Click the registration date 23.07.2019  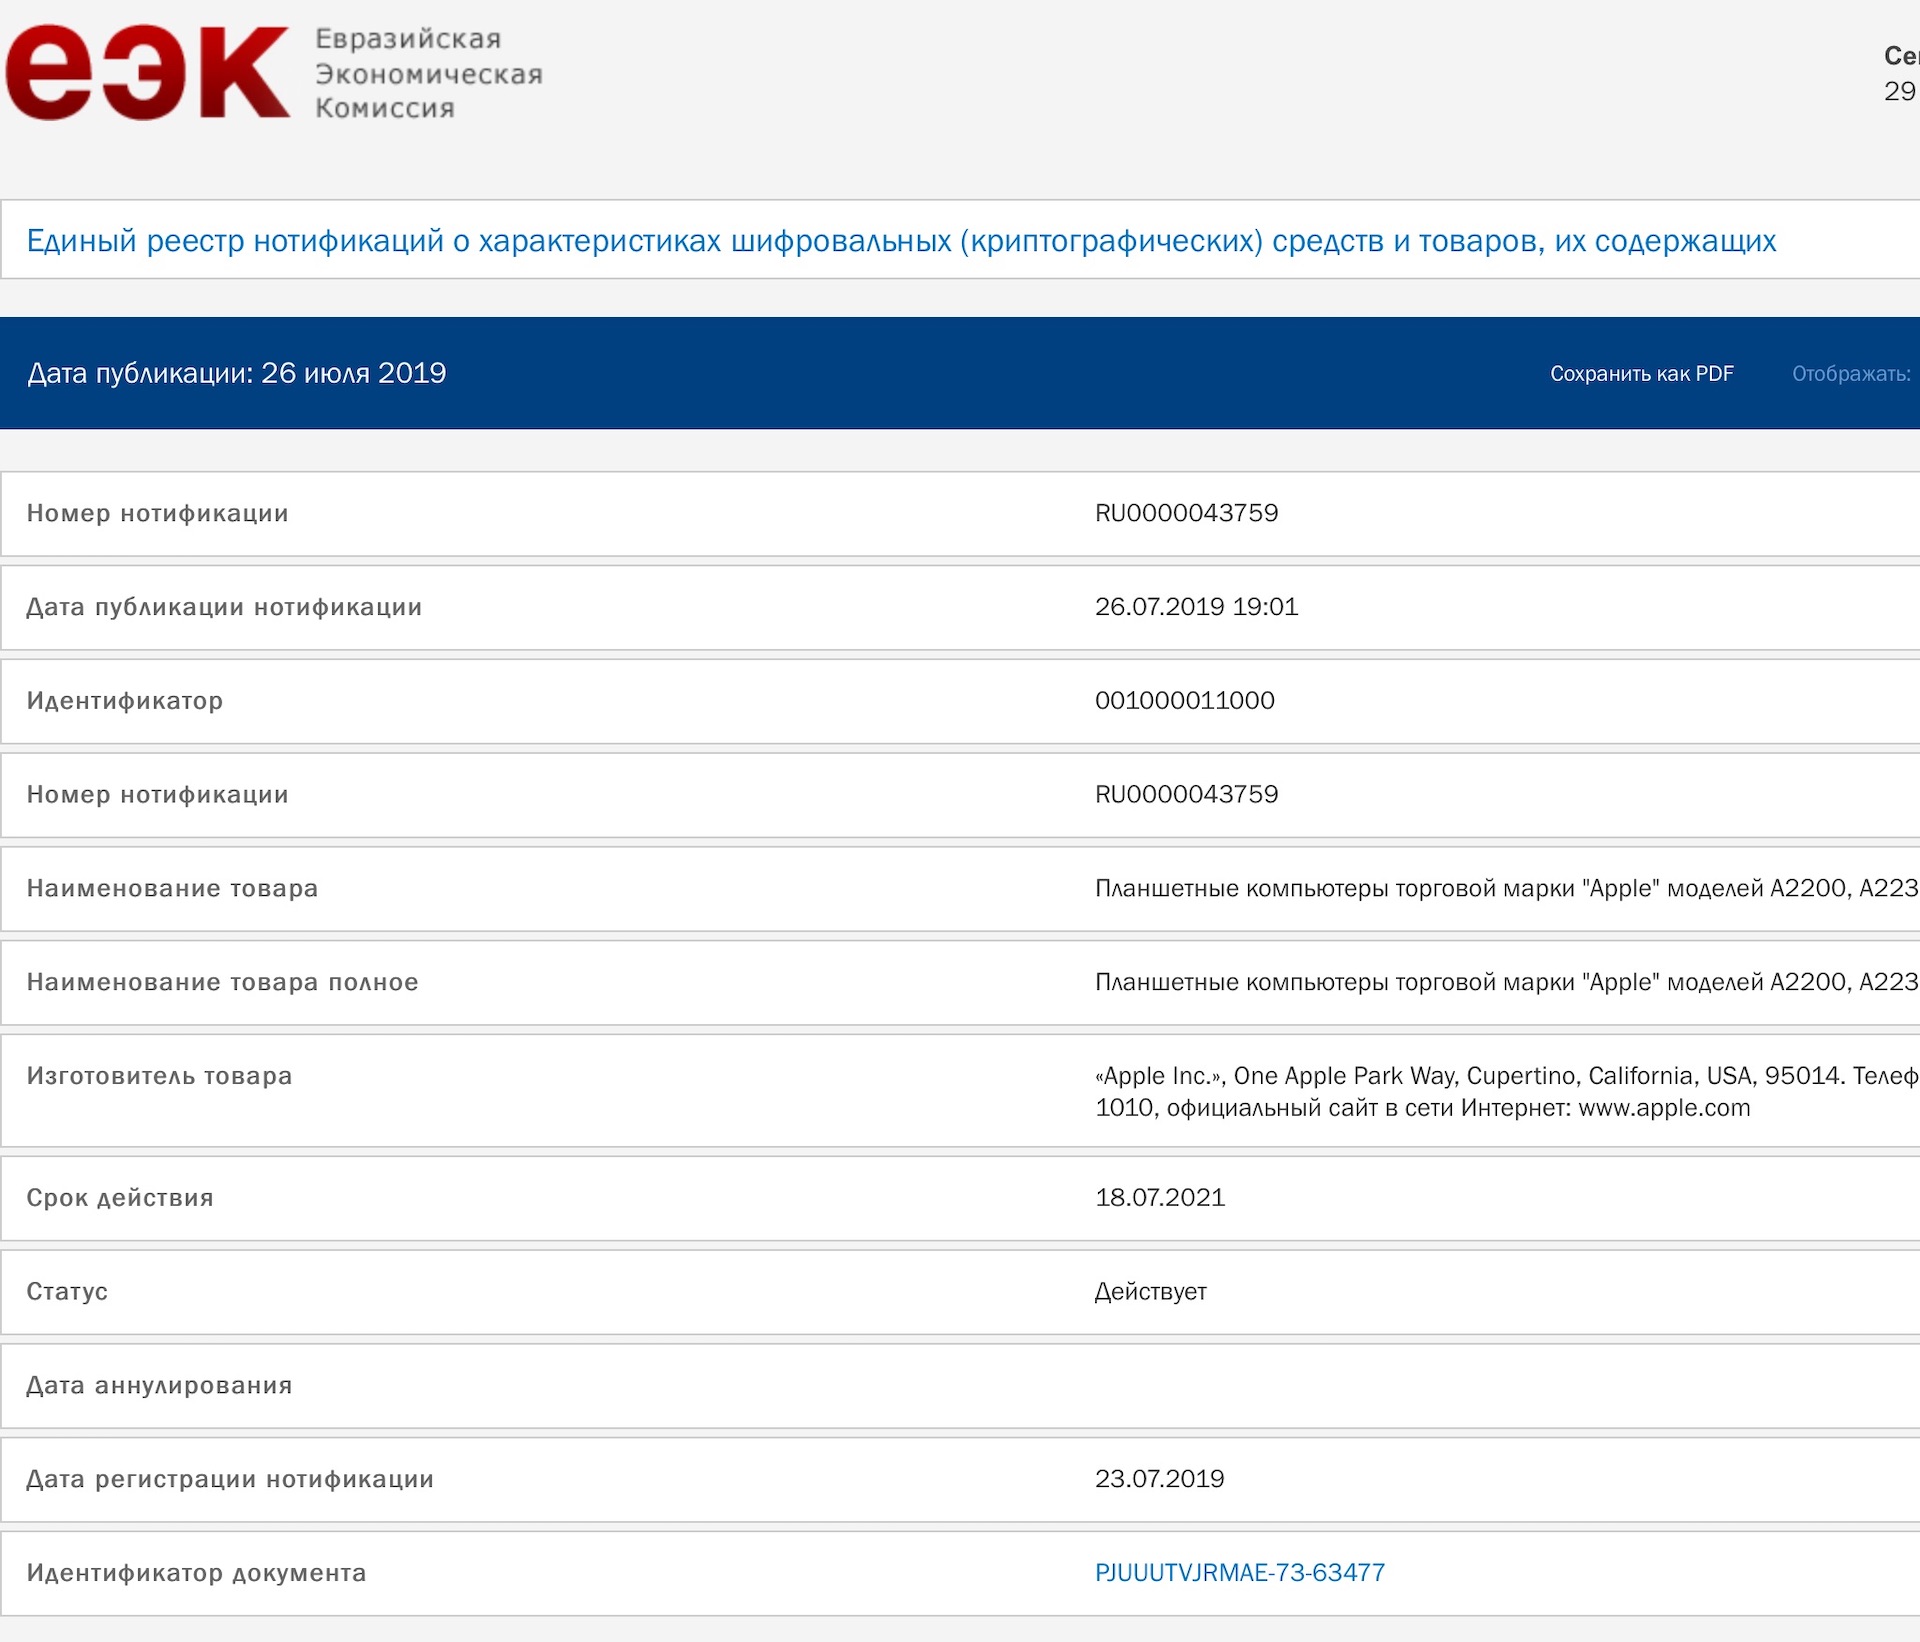[1159, 1479]
